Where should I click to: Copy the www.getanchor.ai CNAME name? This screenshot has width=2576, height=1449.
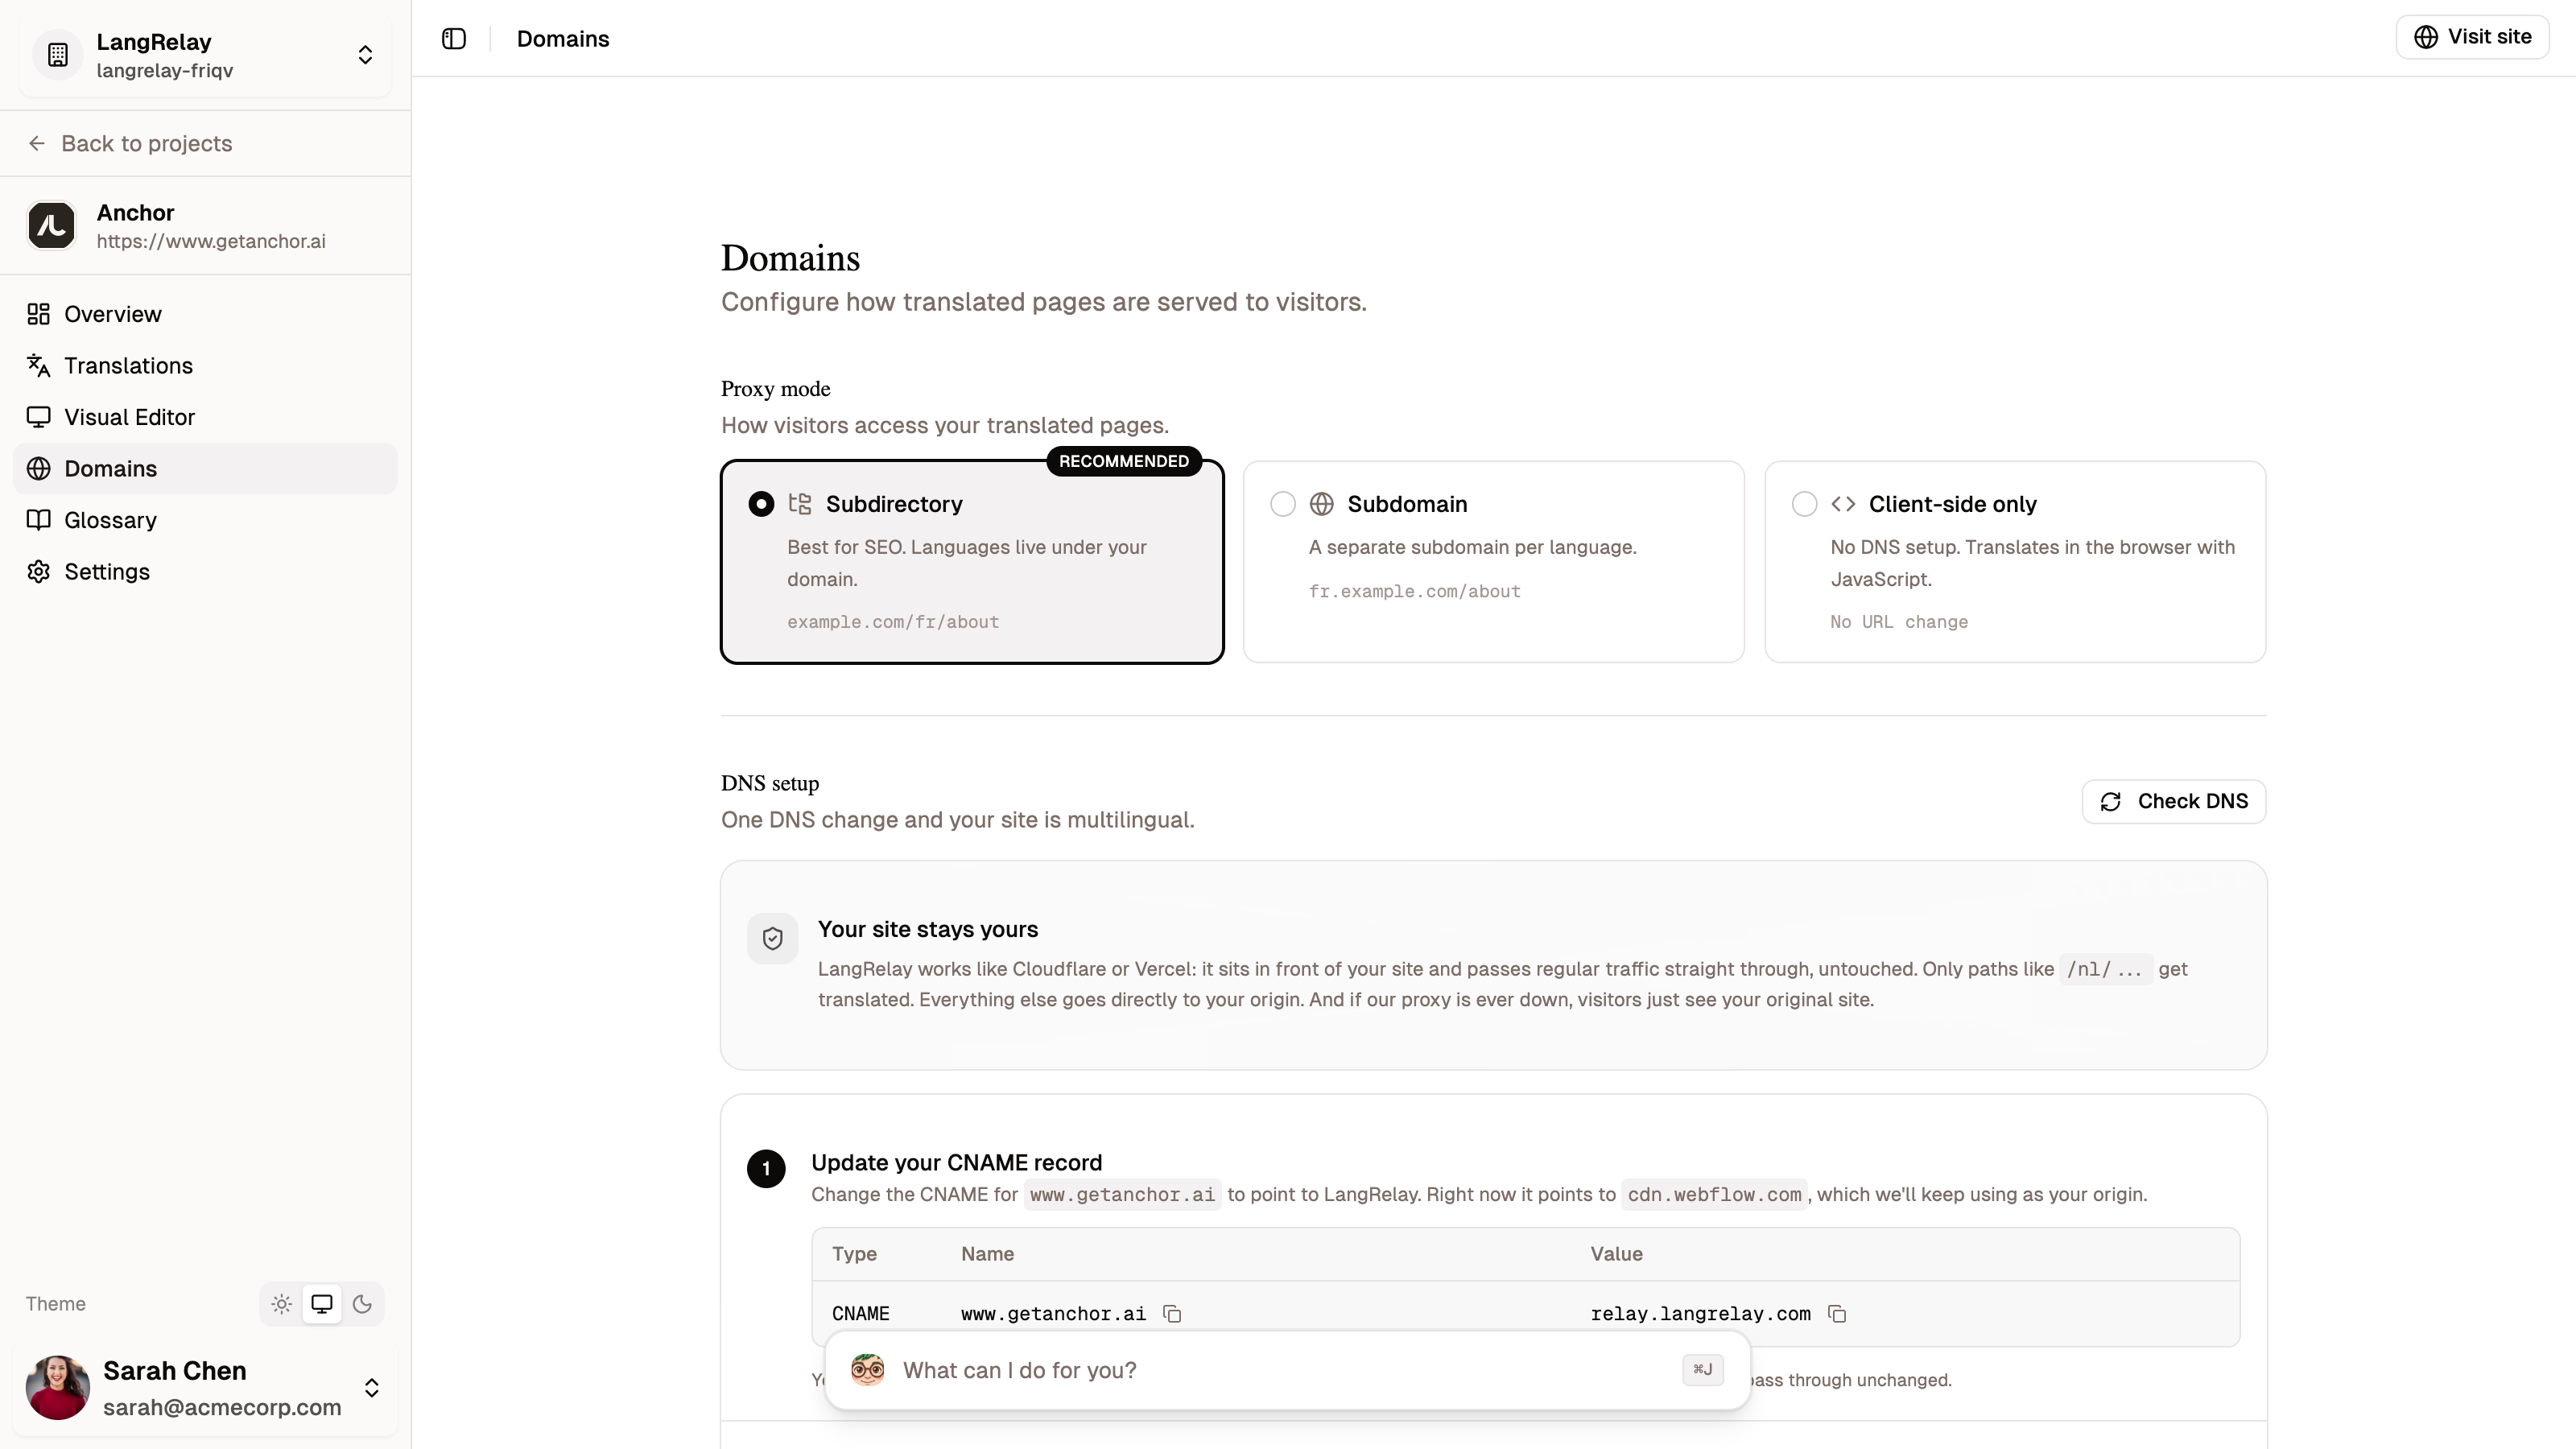[1171, 1313]
